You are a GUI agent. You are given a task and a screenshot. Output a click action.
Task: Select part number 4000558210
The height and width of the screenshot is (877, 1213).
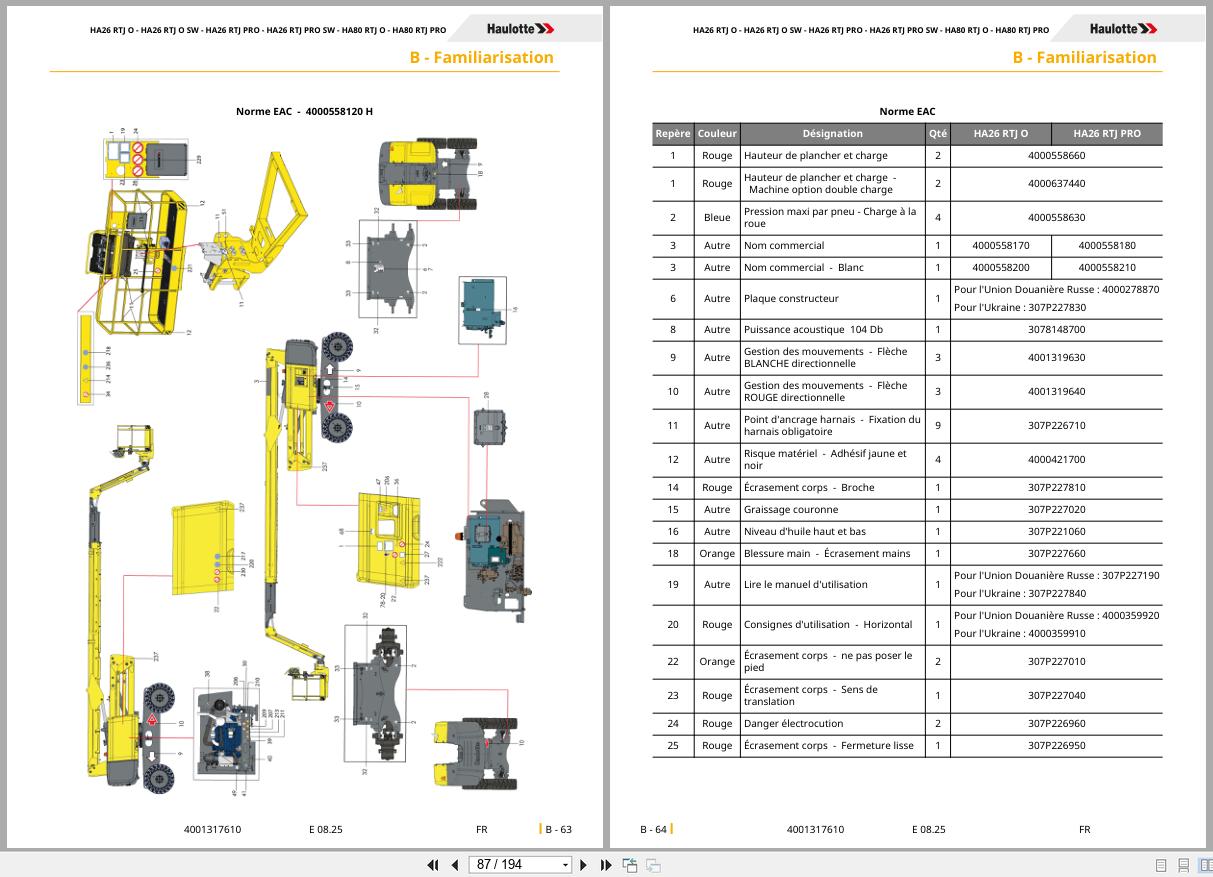(1107, 267)
